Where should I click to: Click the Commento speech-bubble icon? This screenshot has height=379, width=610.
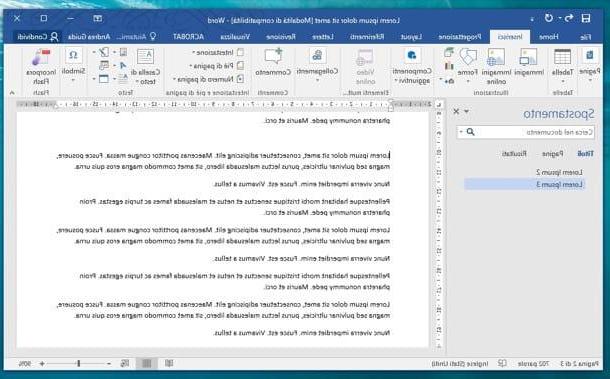click(273, 57)
